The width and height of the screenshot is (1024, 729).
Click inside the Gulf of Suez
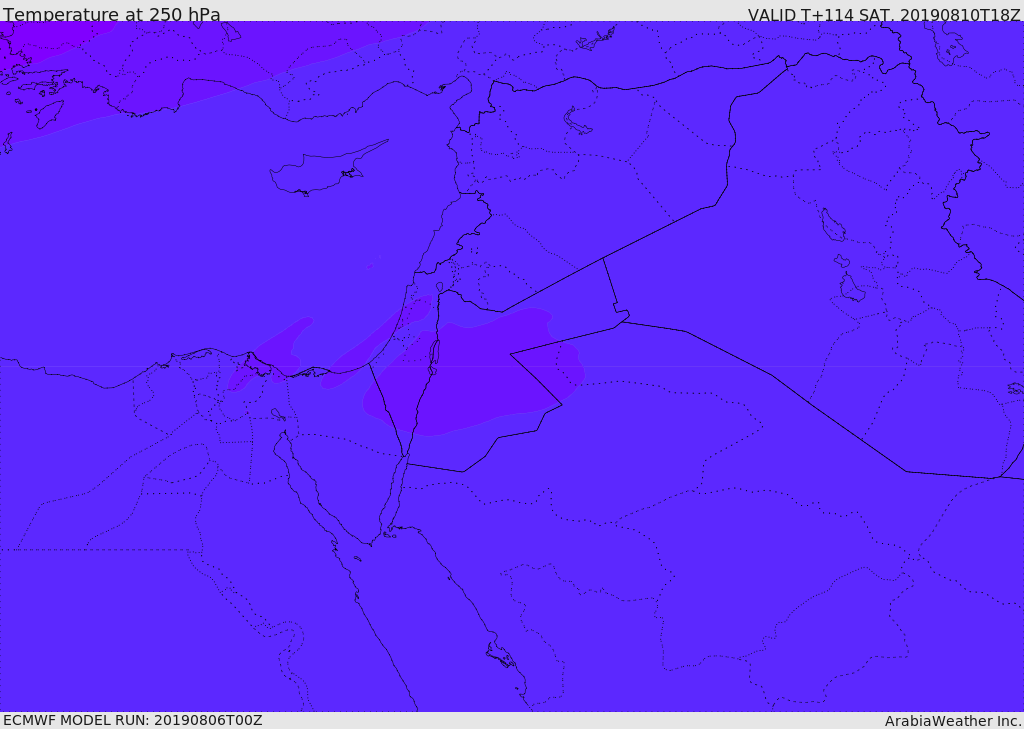tap(305, 480)
